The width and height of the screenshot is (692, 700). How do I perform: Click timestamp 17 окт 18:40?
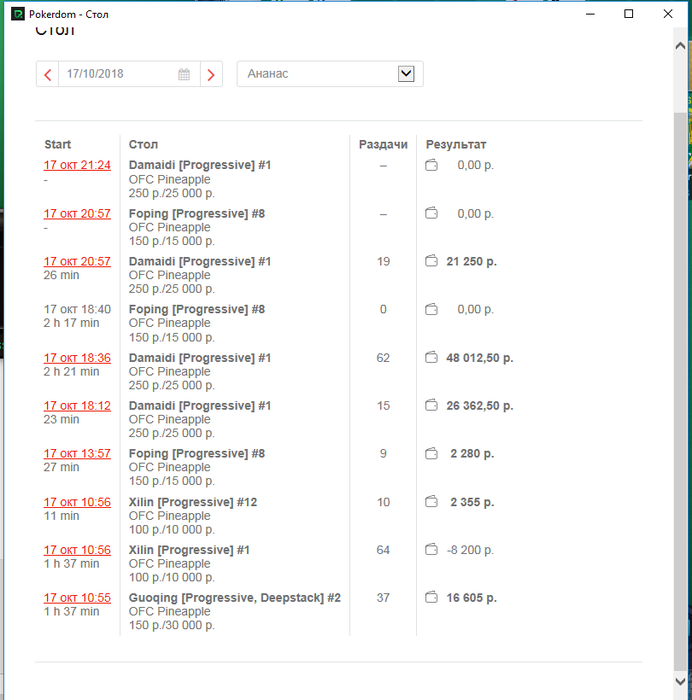pos(77,309)
